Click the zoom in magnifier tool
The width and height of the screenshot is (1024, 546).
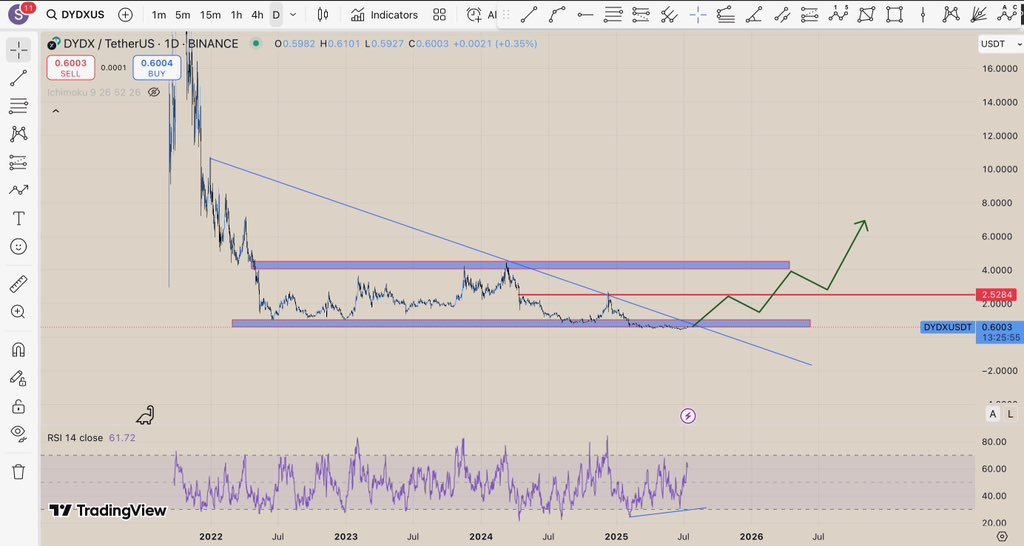[x=18, y=312]
